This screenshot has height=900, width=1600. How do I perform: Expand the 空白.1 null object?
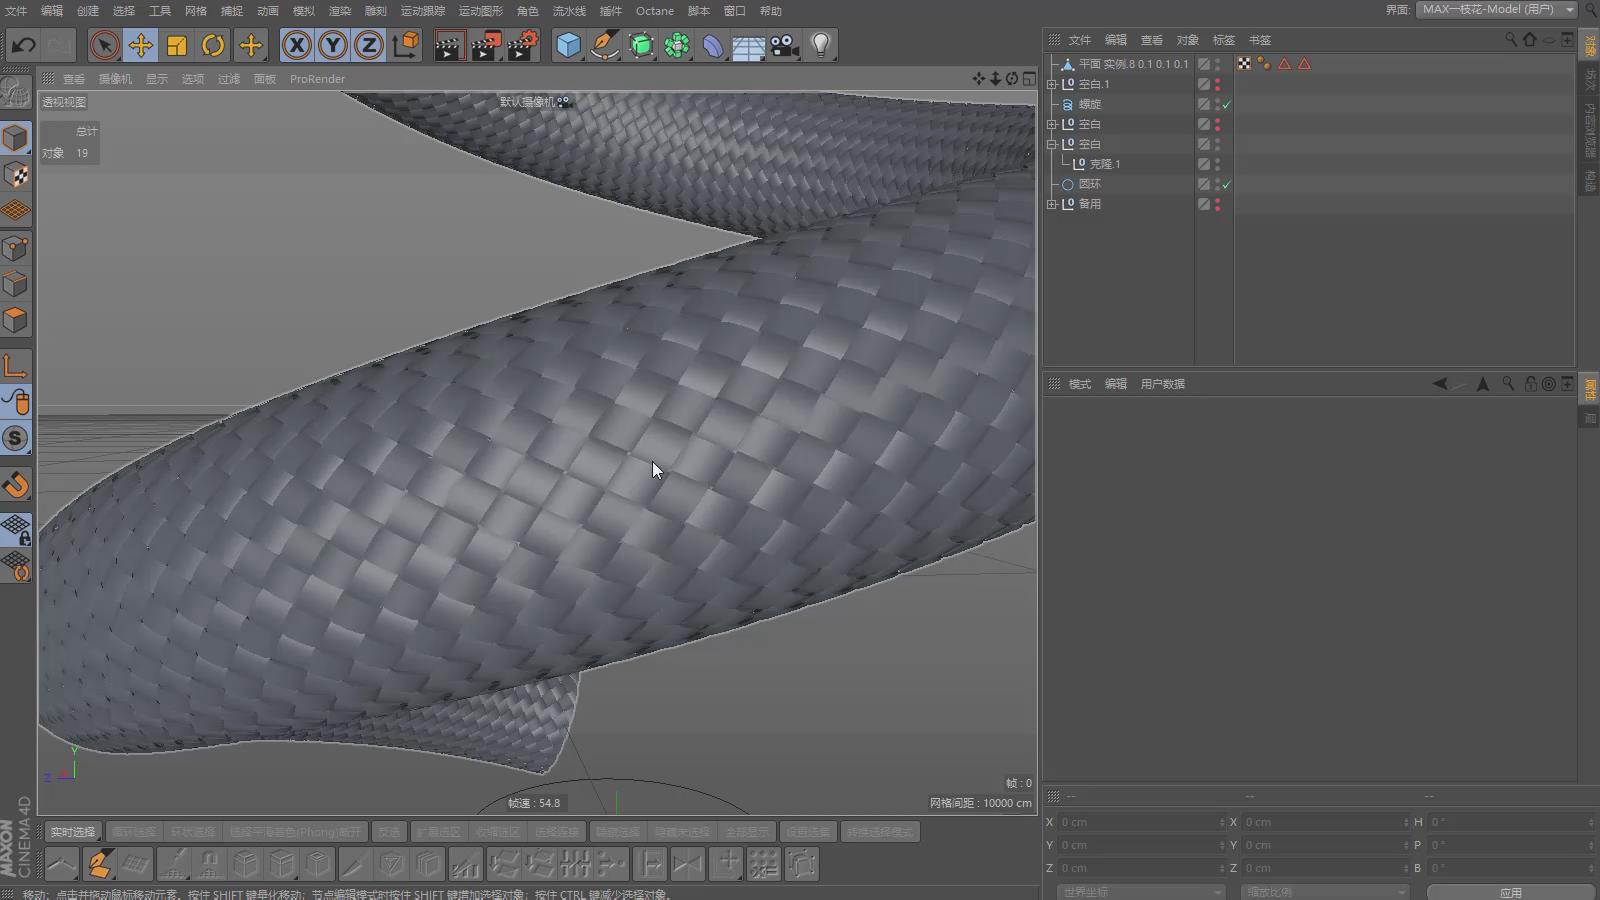coord(1052,84)
